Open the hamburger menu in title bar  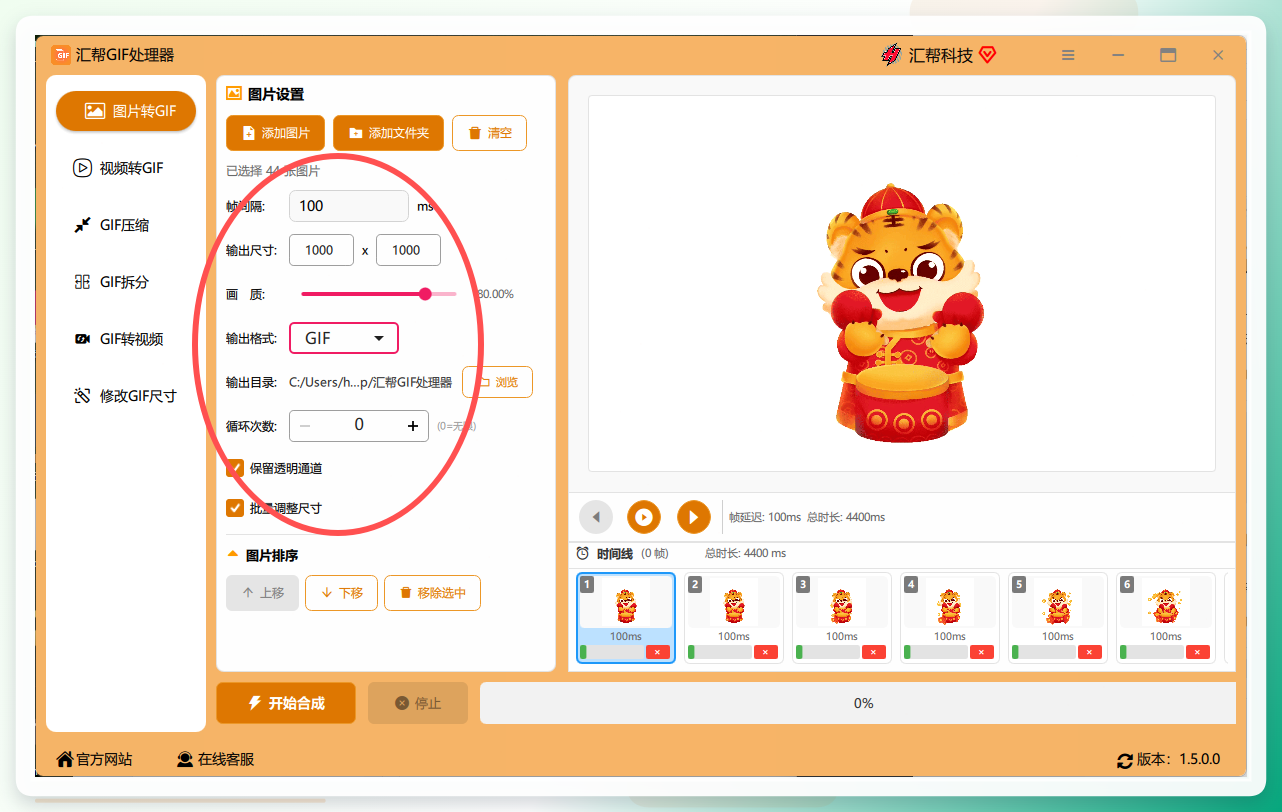click(1068, 55)
